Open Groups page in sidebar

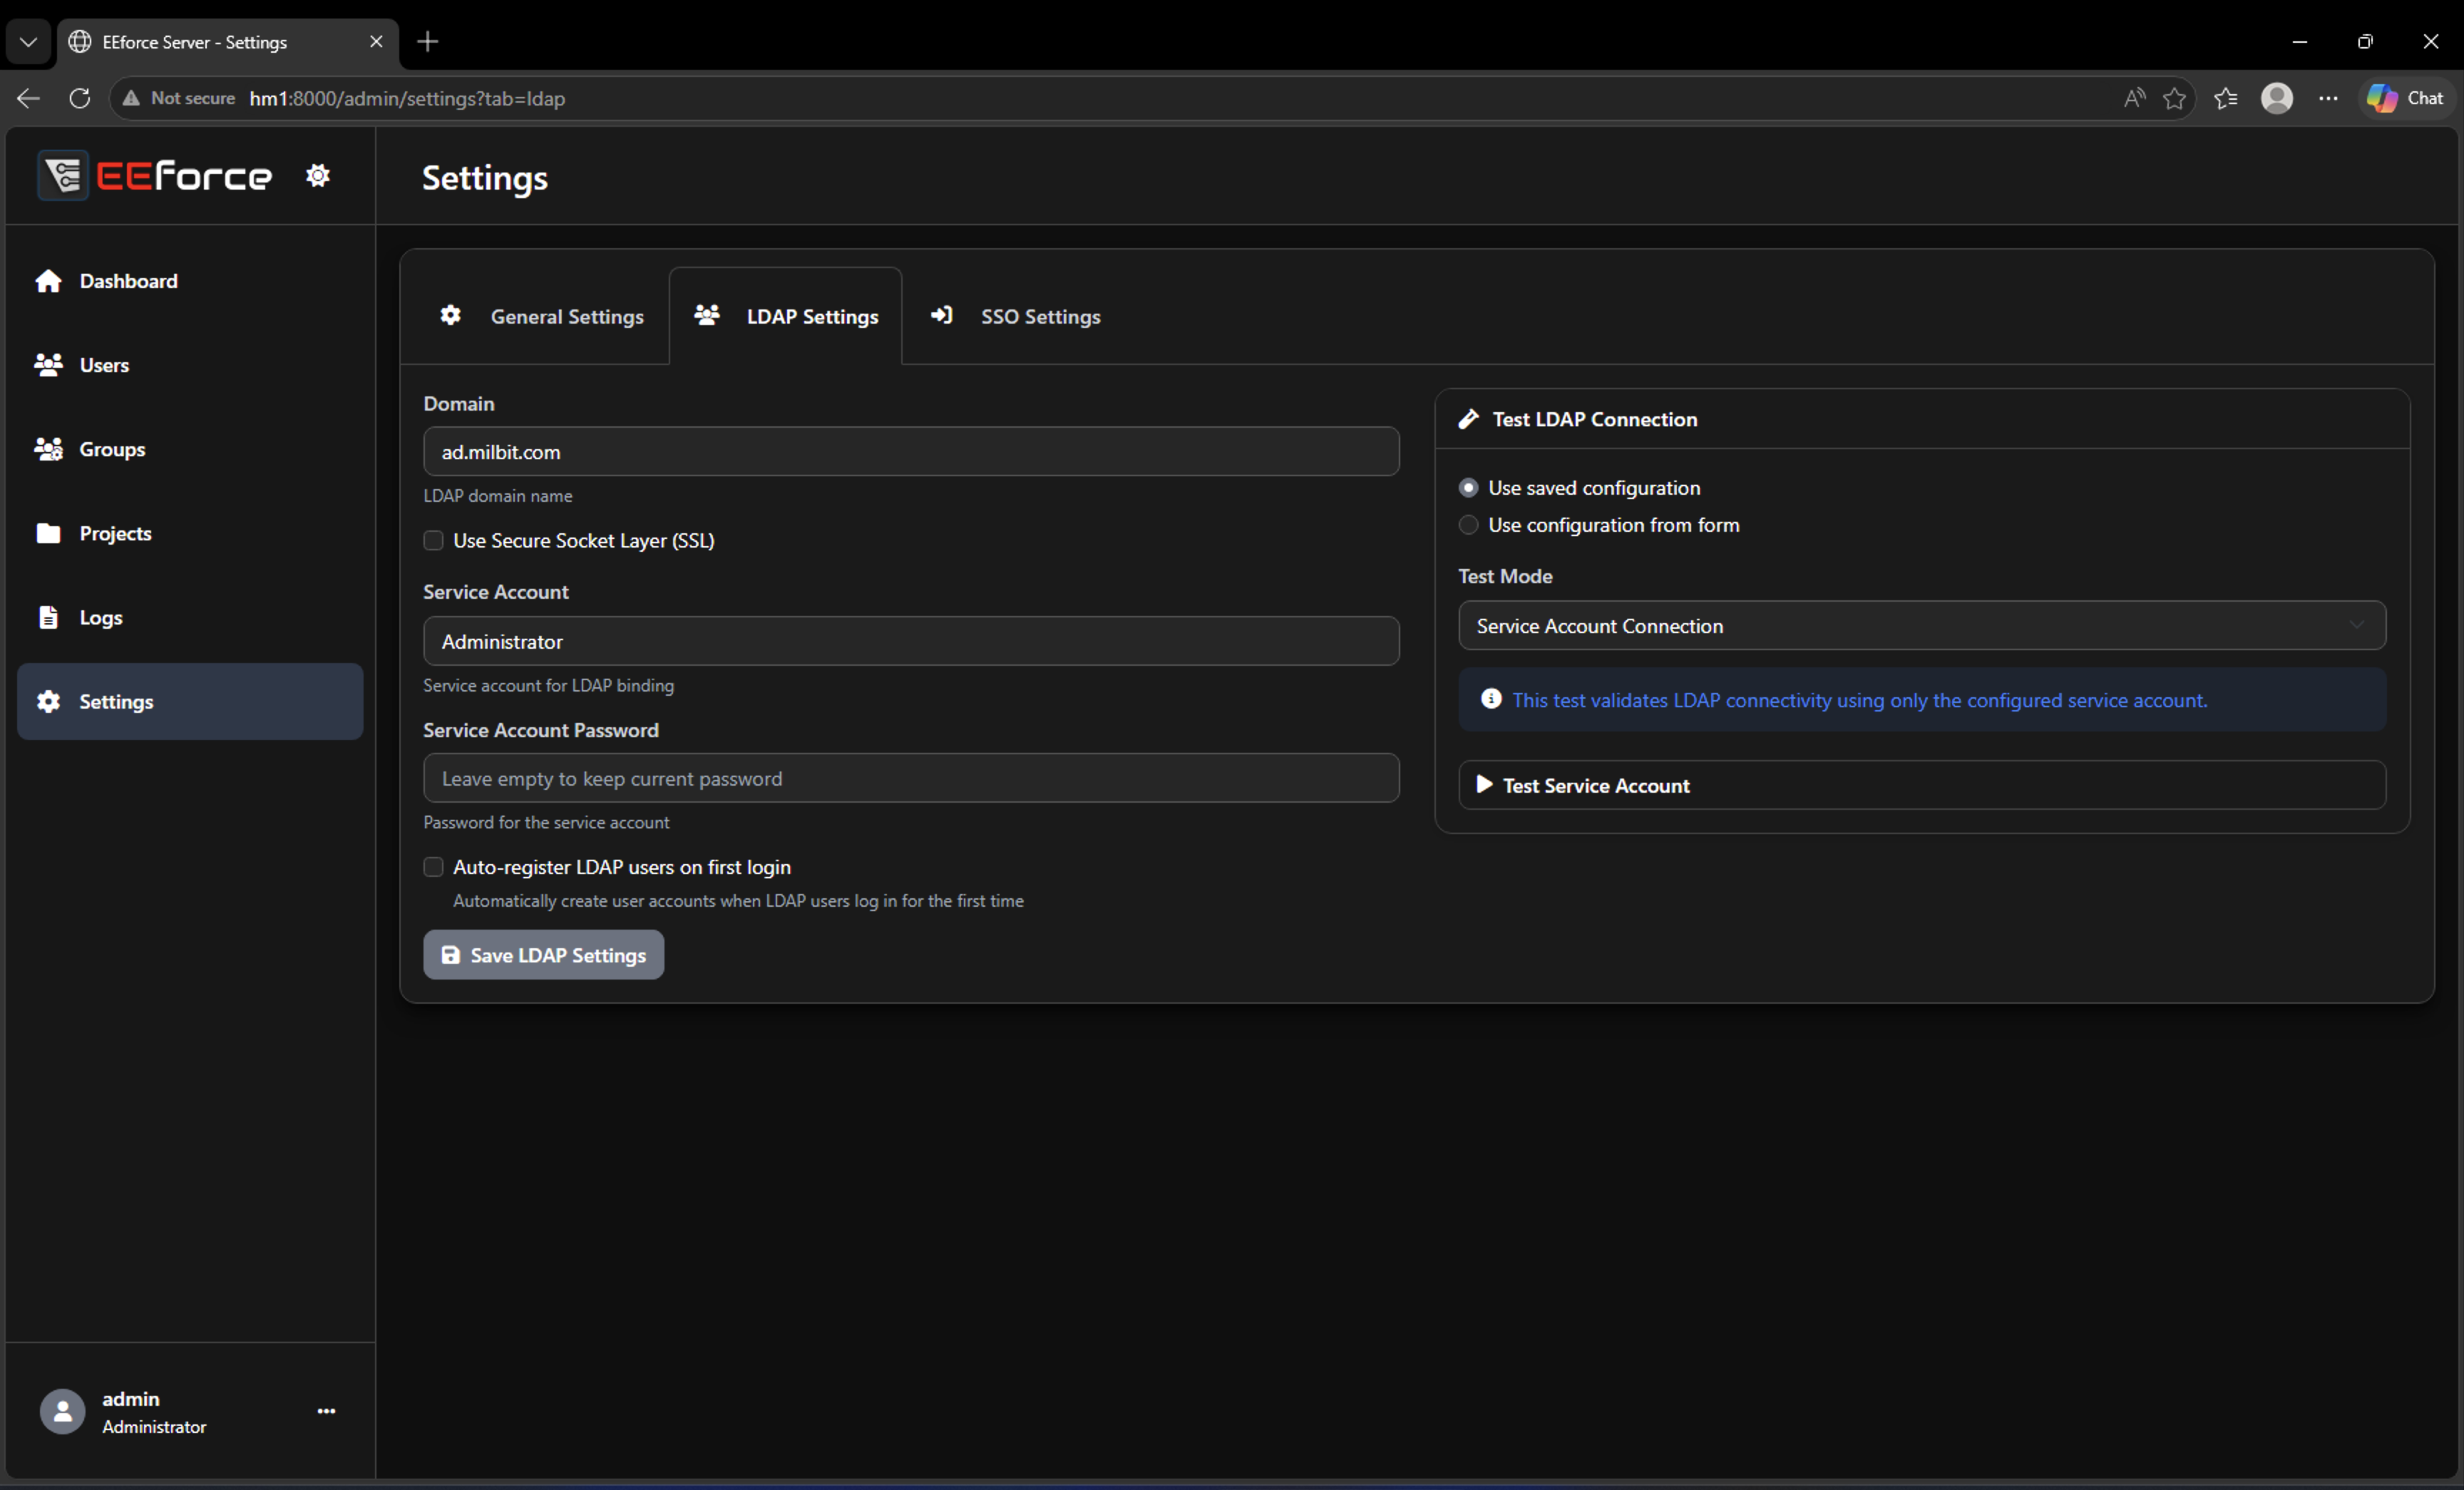(190, 449)
